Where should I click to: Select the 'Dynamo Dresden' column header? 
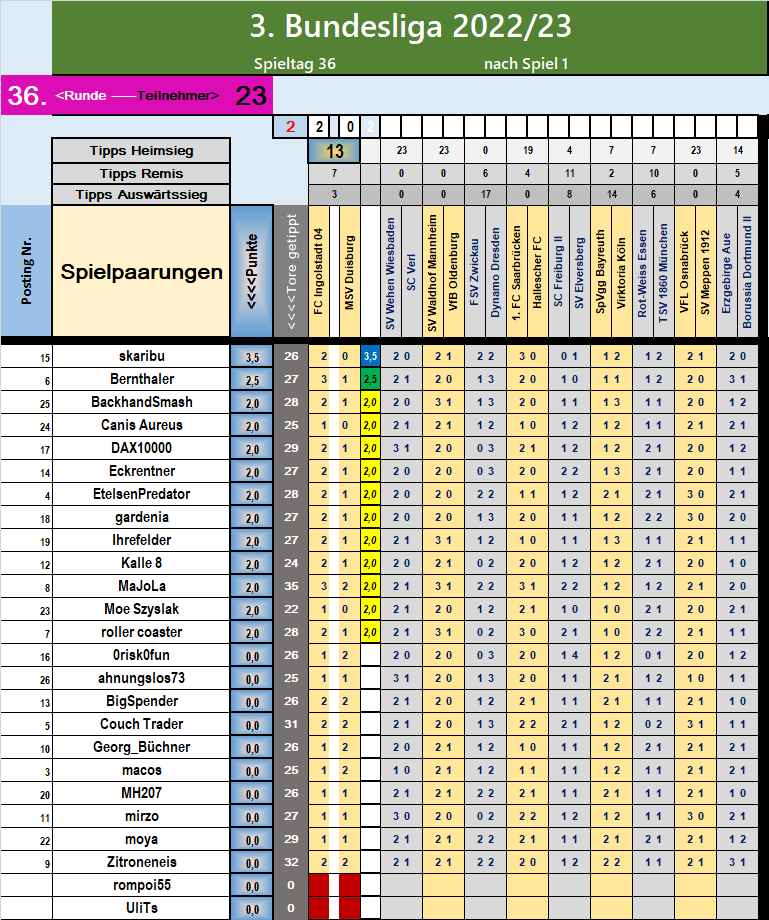point(496,271)
